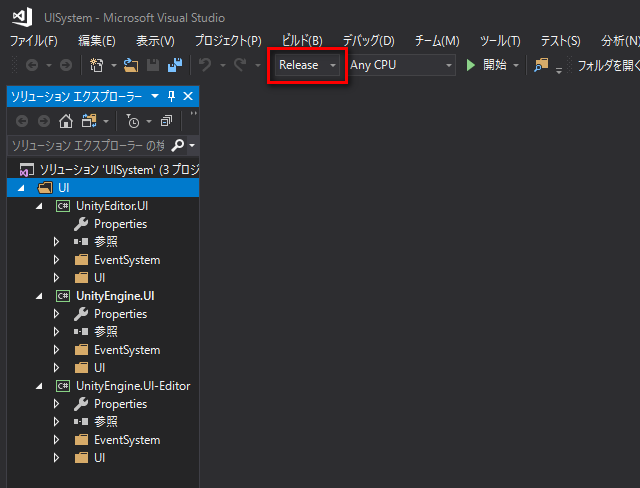The height and width of the screenshot is (488, 640).
Task: Open the Redo history dropdown arrow
Action: (x=258, y=65)
